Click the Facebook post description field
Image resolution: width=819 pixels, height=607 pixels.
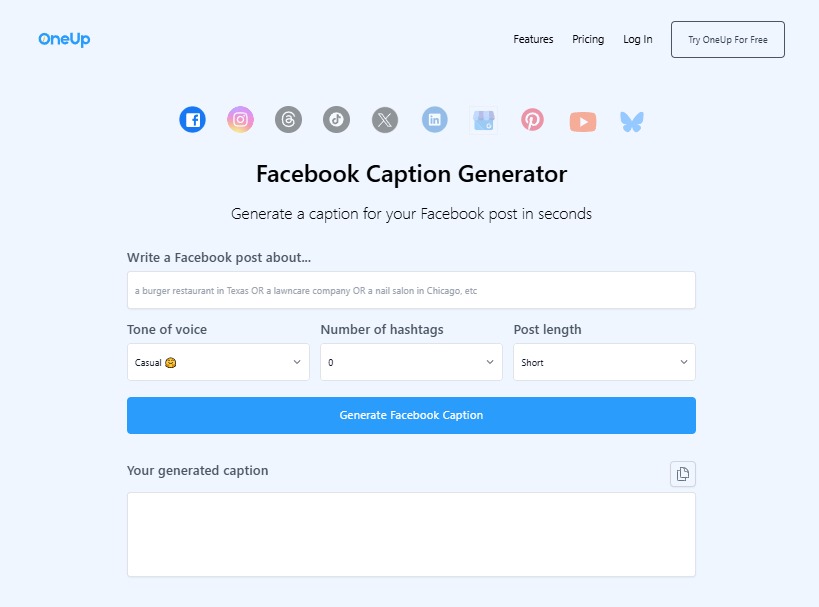410,290
